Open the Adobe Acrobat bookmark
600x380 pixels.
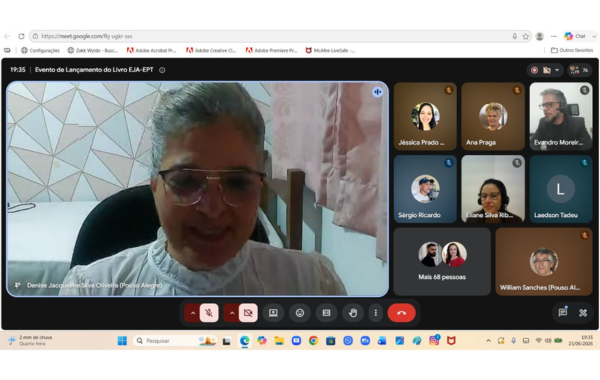152,50
